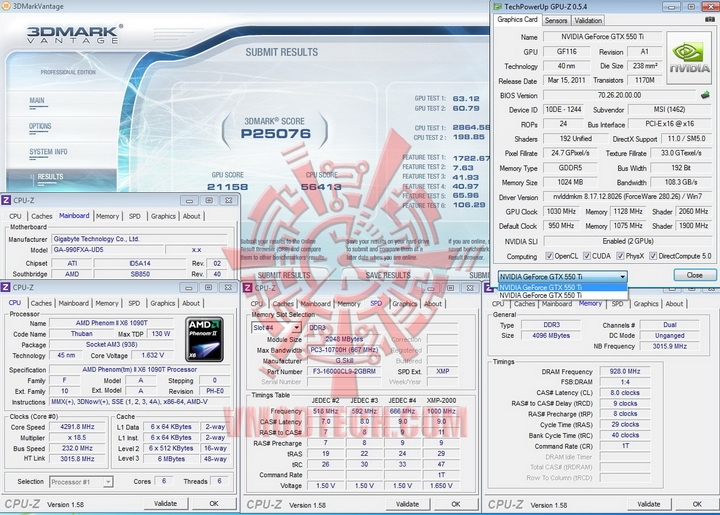720x515 pixels.
Task: Click the GPU Clock value 1030 MHz
Action: coord(561,212)
